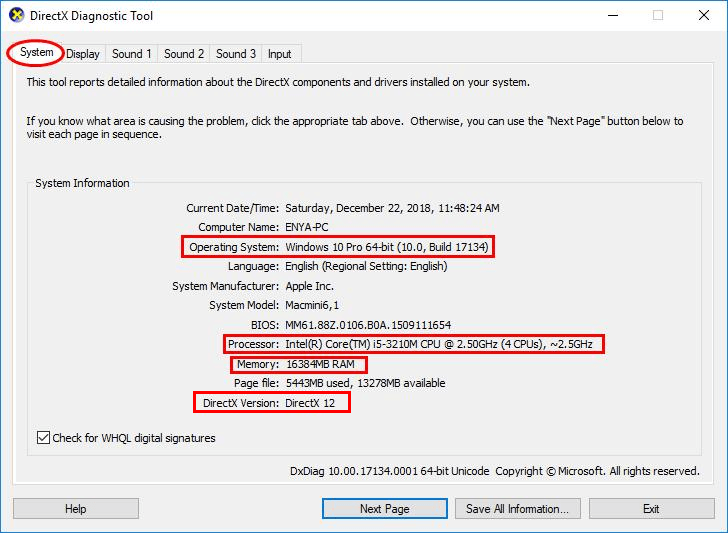Screen dimensions: 728x533
Task: View the Sound 3 tab
Action: click(236, 54)
